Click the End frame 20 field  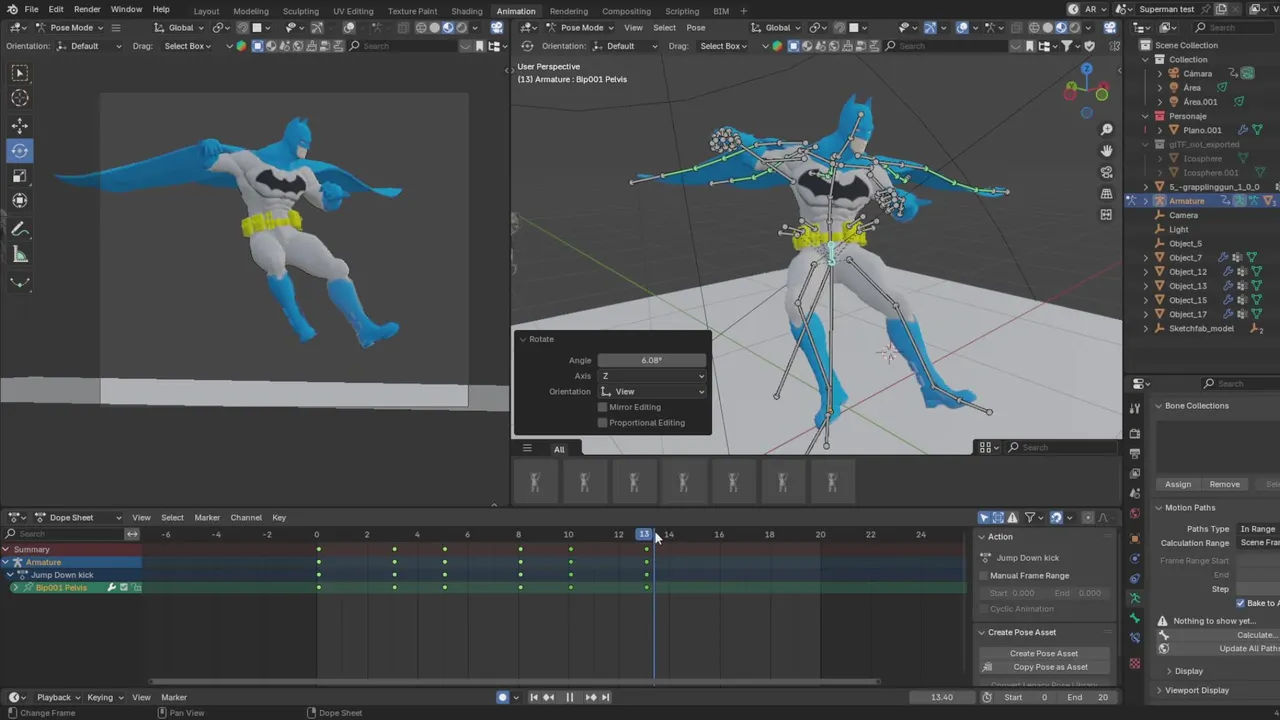tap(1087, 697)
